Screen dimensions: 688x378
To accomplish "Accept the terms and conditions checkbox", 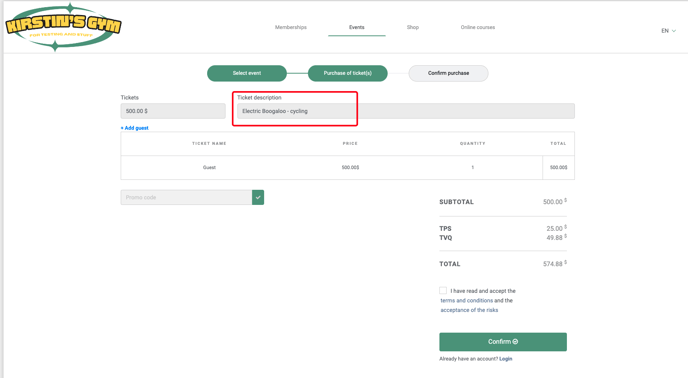I will click(443, 291).
